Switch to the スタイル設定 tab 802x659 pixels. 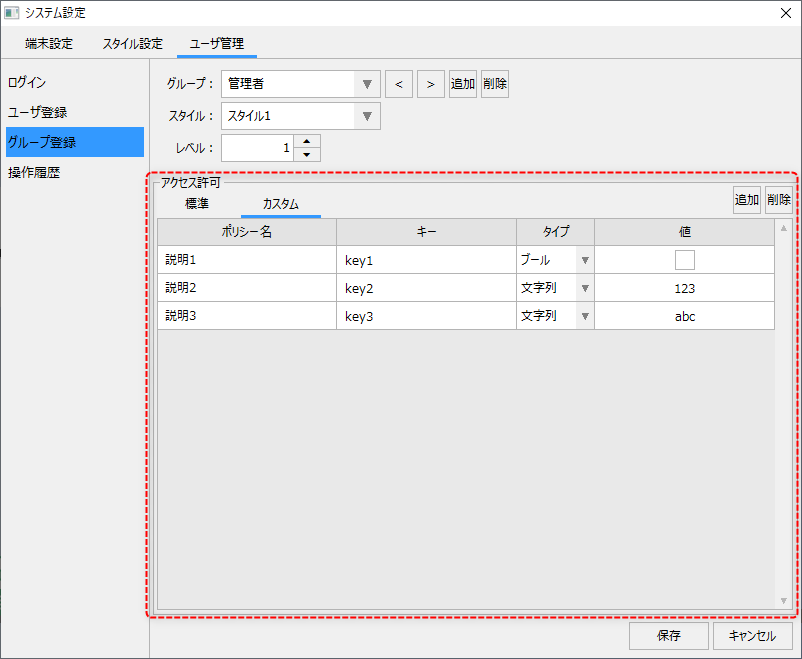(x=132, y=44)
